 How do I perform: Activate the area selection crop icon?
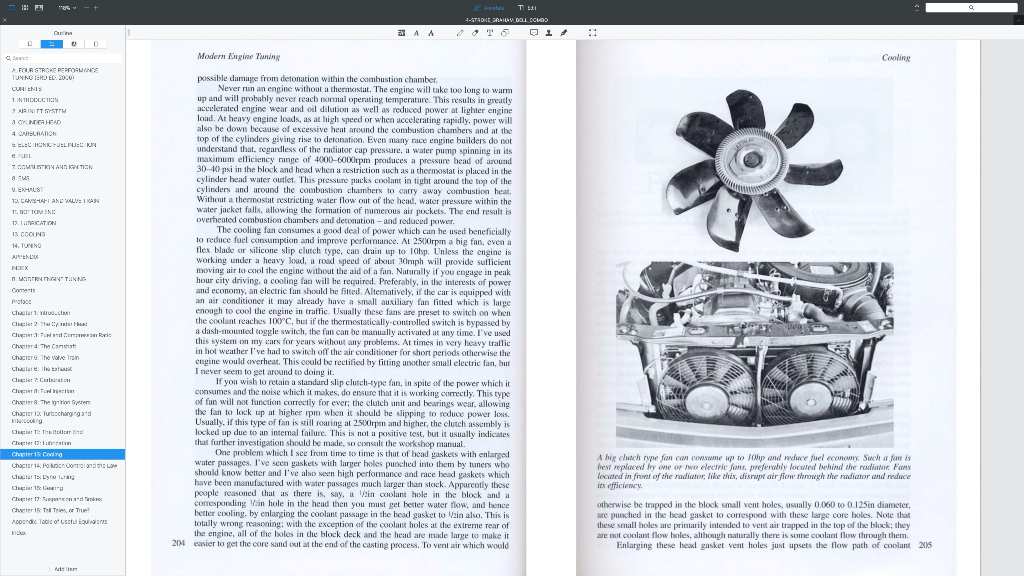593,33
